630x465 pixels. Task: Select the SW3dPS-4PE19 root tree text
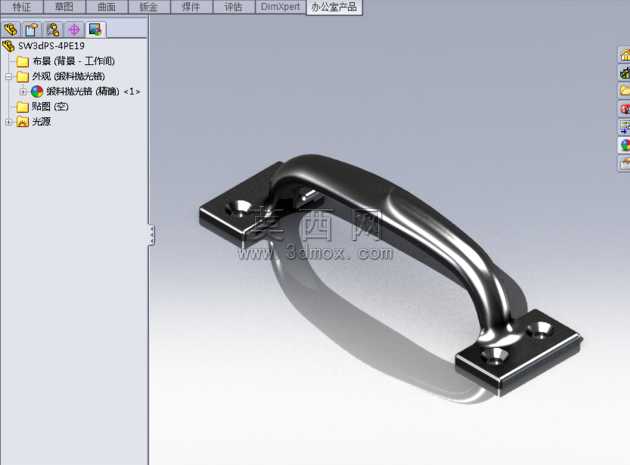[51, 46]
